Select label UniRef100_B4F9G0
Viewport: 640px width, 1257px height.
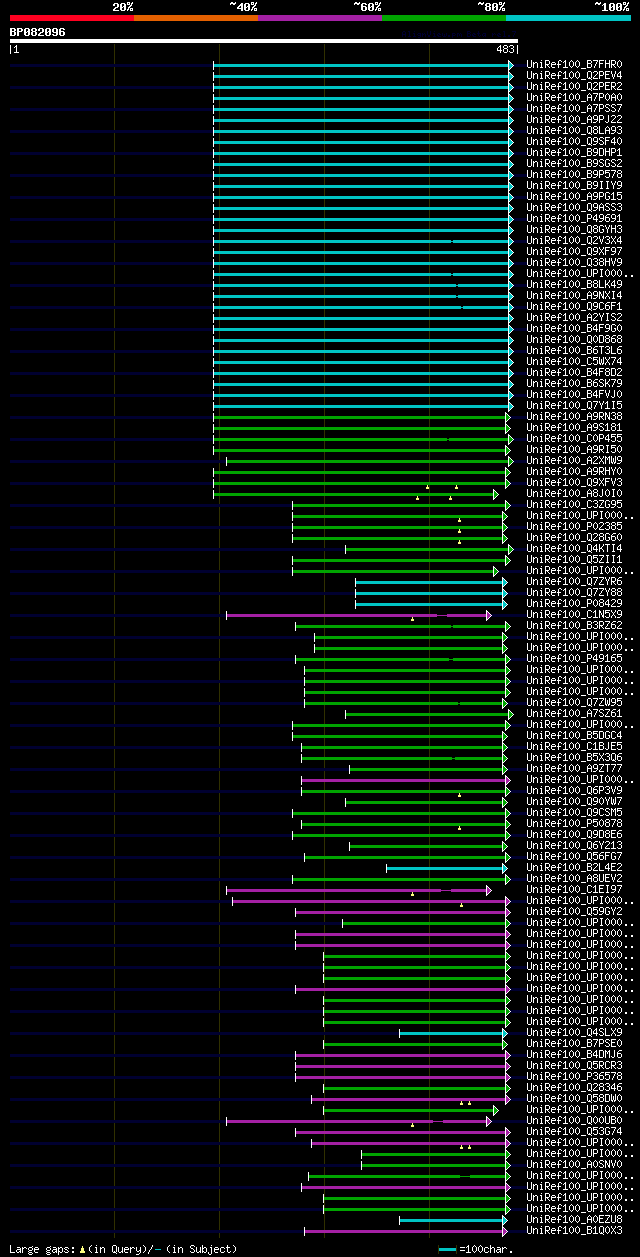tap(574, 328)
